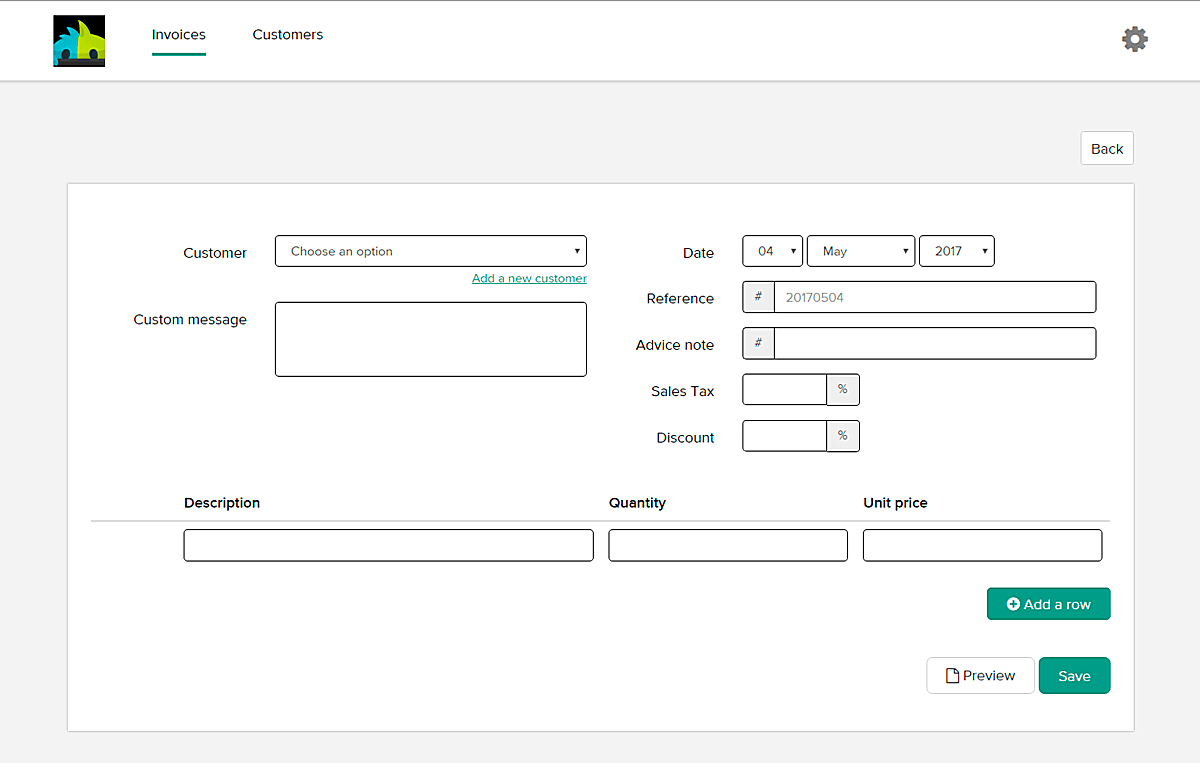This screenshot has width=1200, height=763.
Task: Switch to the Invoices tab
Action: tap(179, 35)
